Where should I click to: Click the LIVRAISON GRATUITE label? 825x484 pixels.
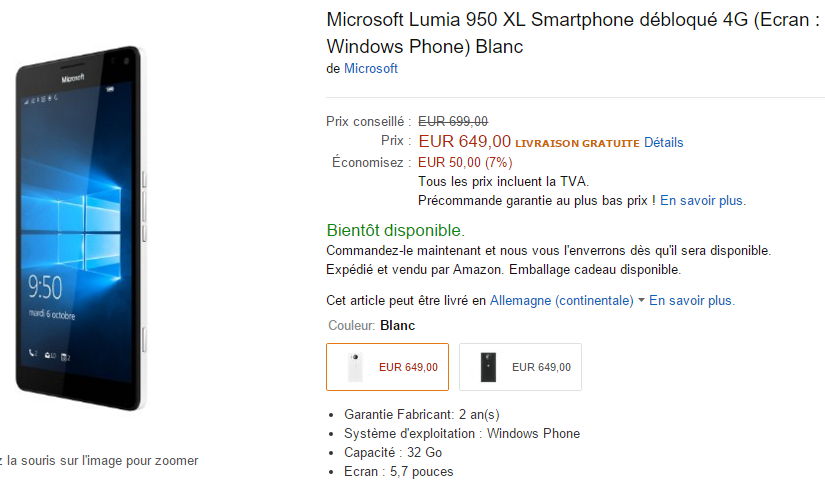pos(577,143)
